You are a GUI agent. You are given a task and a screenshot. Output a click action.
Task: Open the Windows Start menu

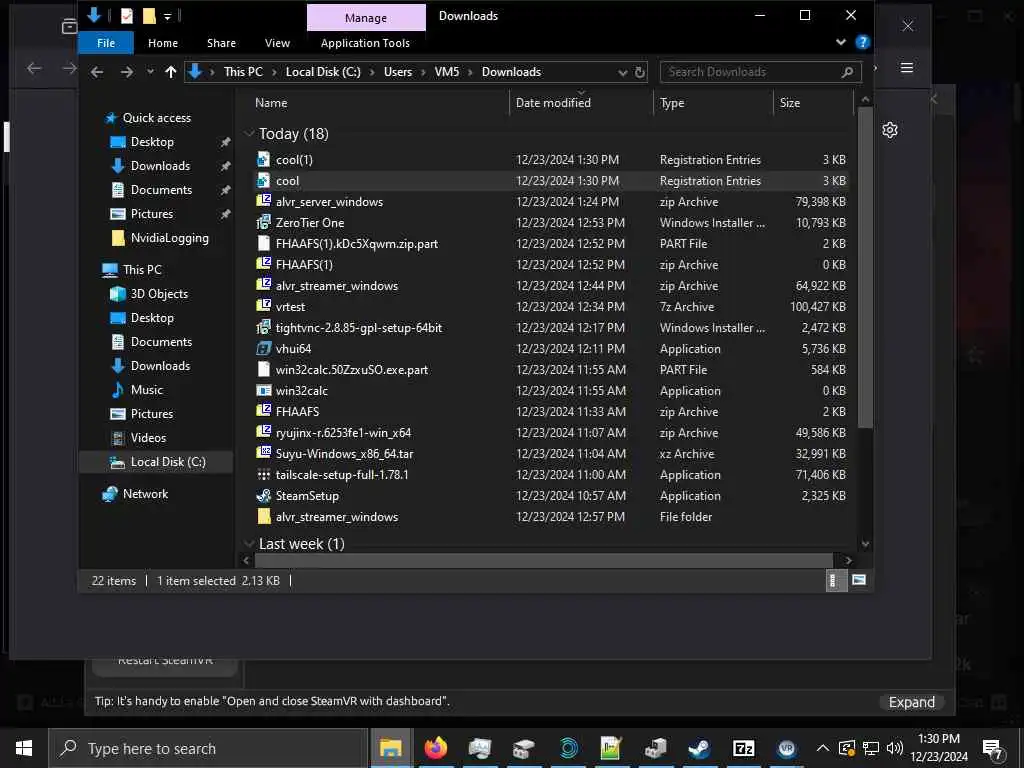24,748
